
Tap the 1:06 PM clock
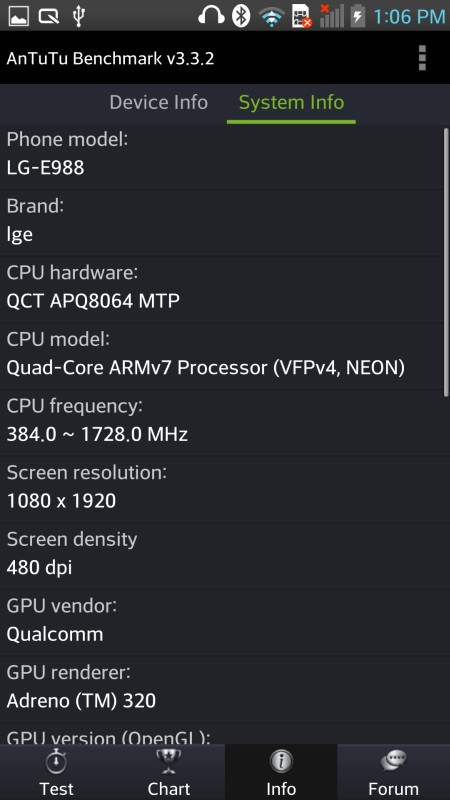(x=409, y=17)
